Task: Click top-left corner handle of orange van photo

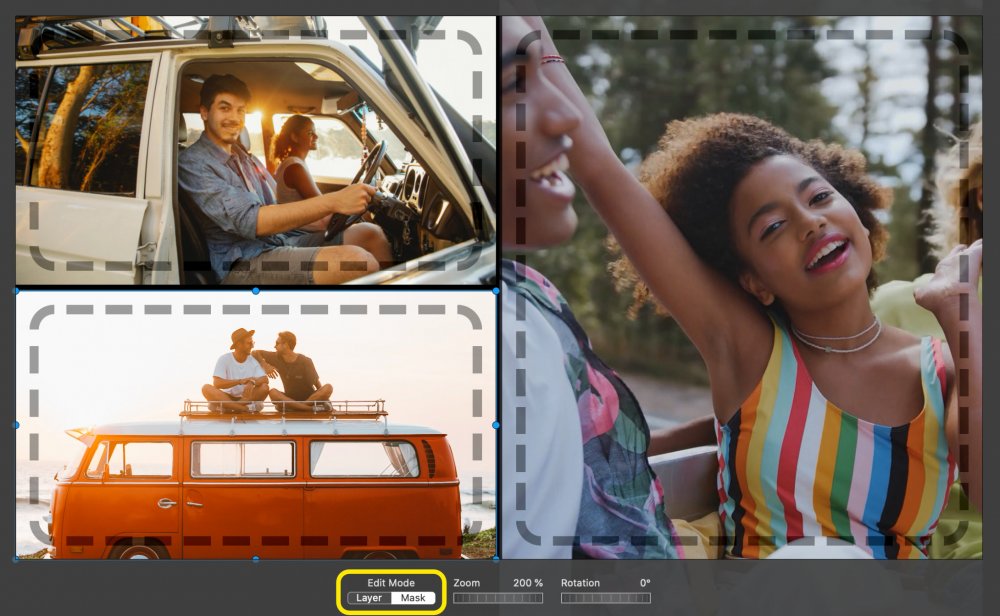Action: coord(16,291)
